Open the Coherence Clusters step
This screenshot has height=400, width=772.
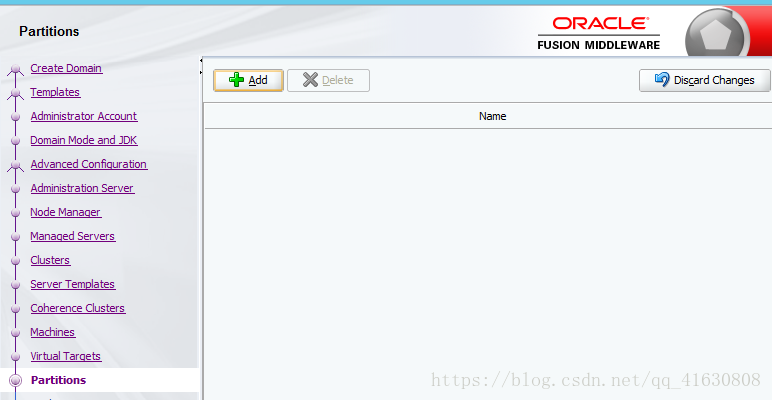[78, 308]
